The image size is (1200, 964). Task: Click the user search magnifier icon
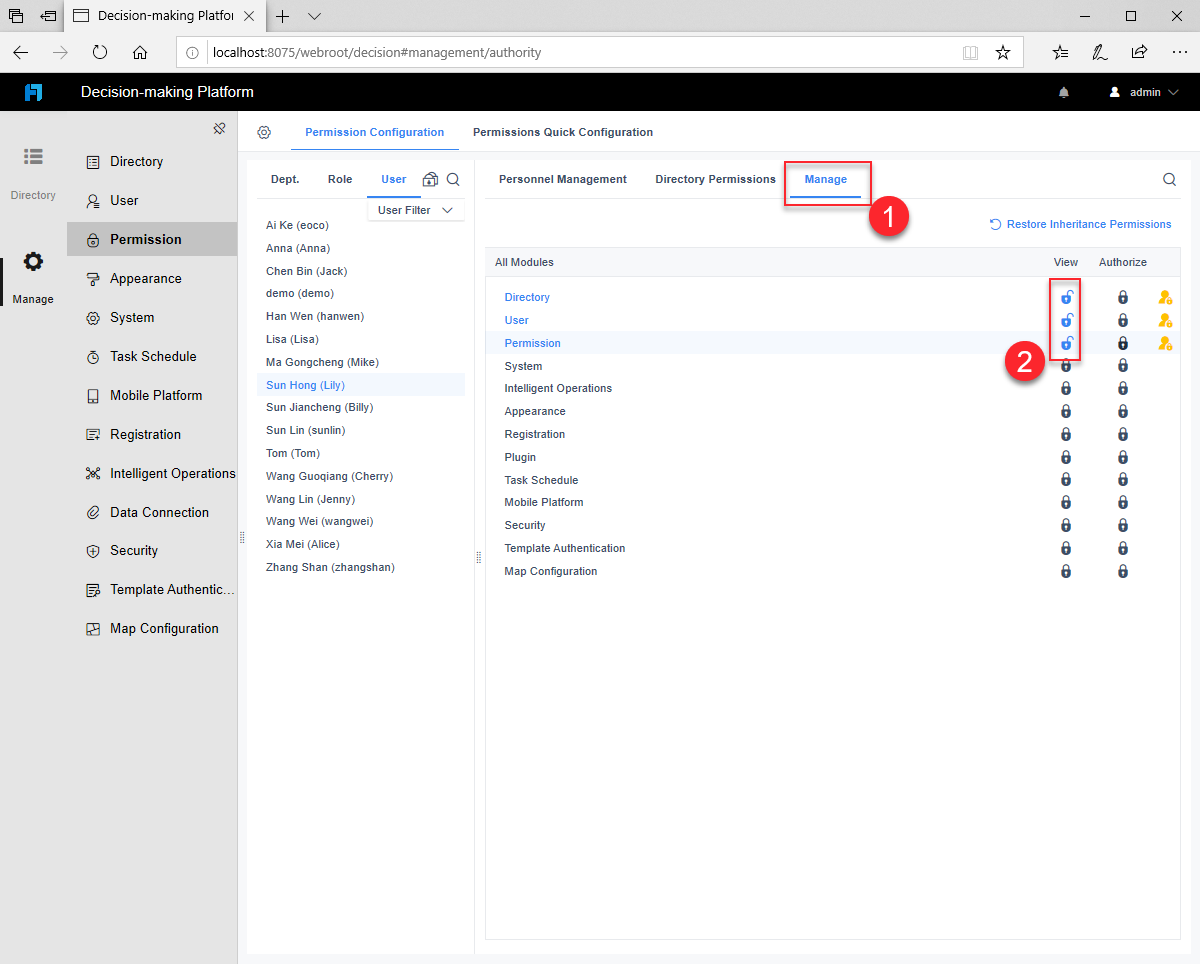(453, 179)
